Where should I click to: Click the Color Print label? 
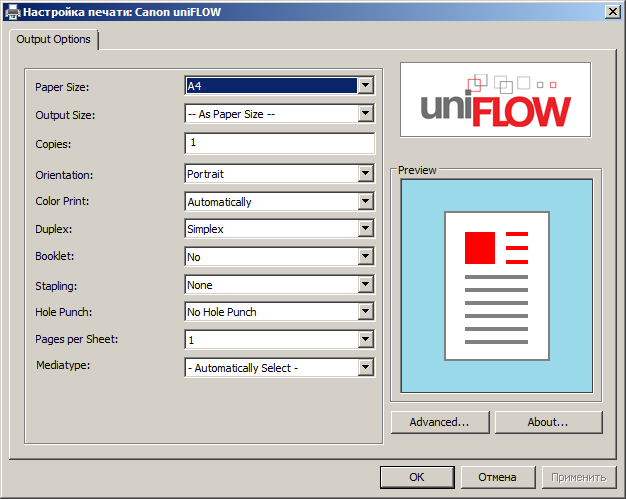[x=62, y=201]
